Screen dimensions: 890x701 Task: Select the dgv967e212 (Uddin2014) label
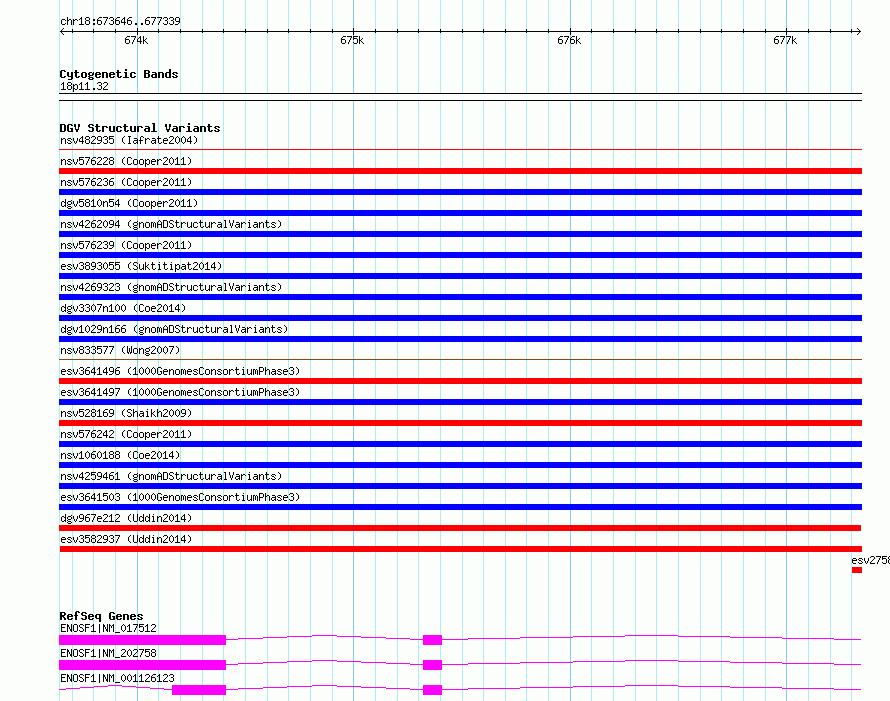coord(126,518)
